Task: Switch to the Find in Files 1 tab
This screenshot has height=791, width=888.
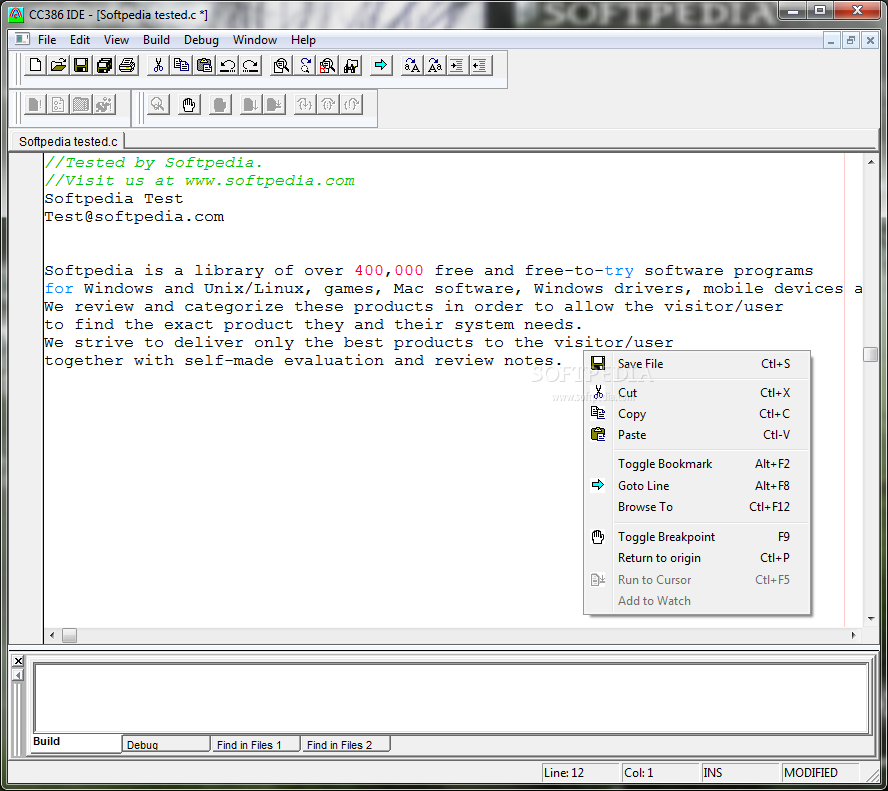Action: point(256,745)
